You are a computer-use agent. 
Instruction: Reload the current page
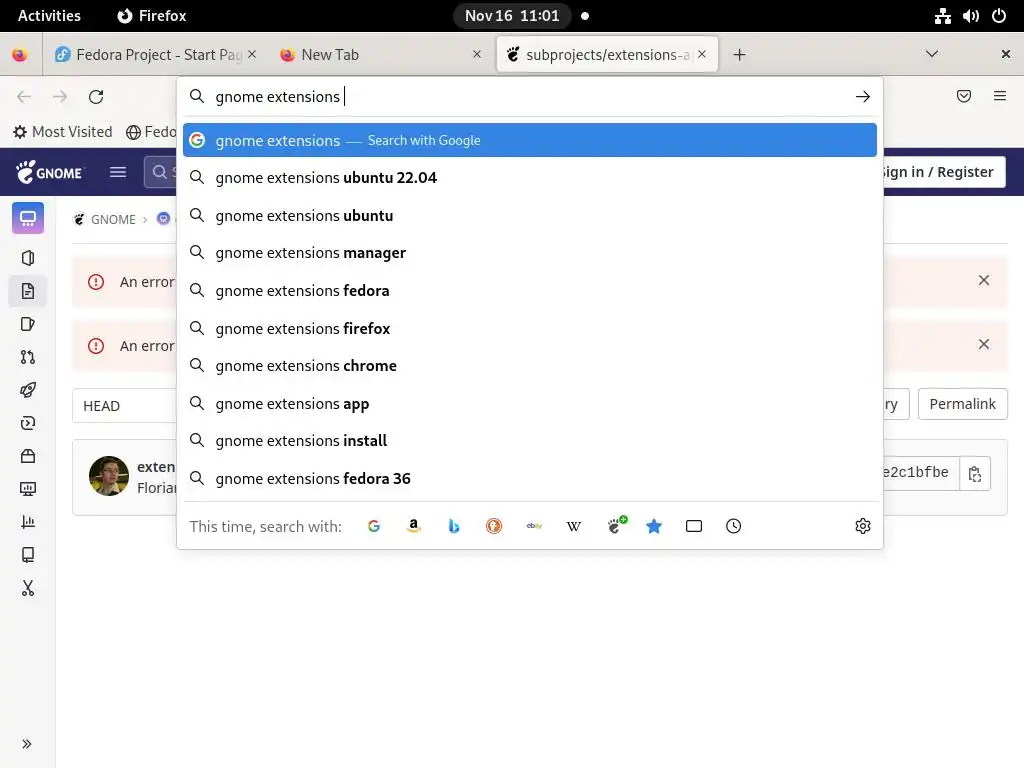click(96, 97)
